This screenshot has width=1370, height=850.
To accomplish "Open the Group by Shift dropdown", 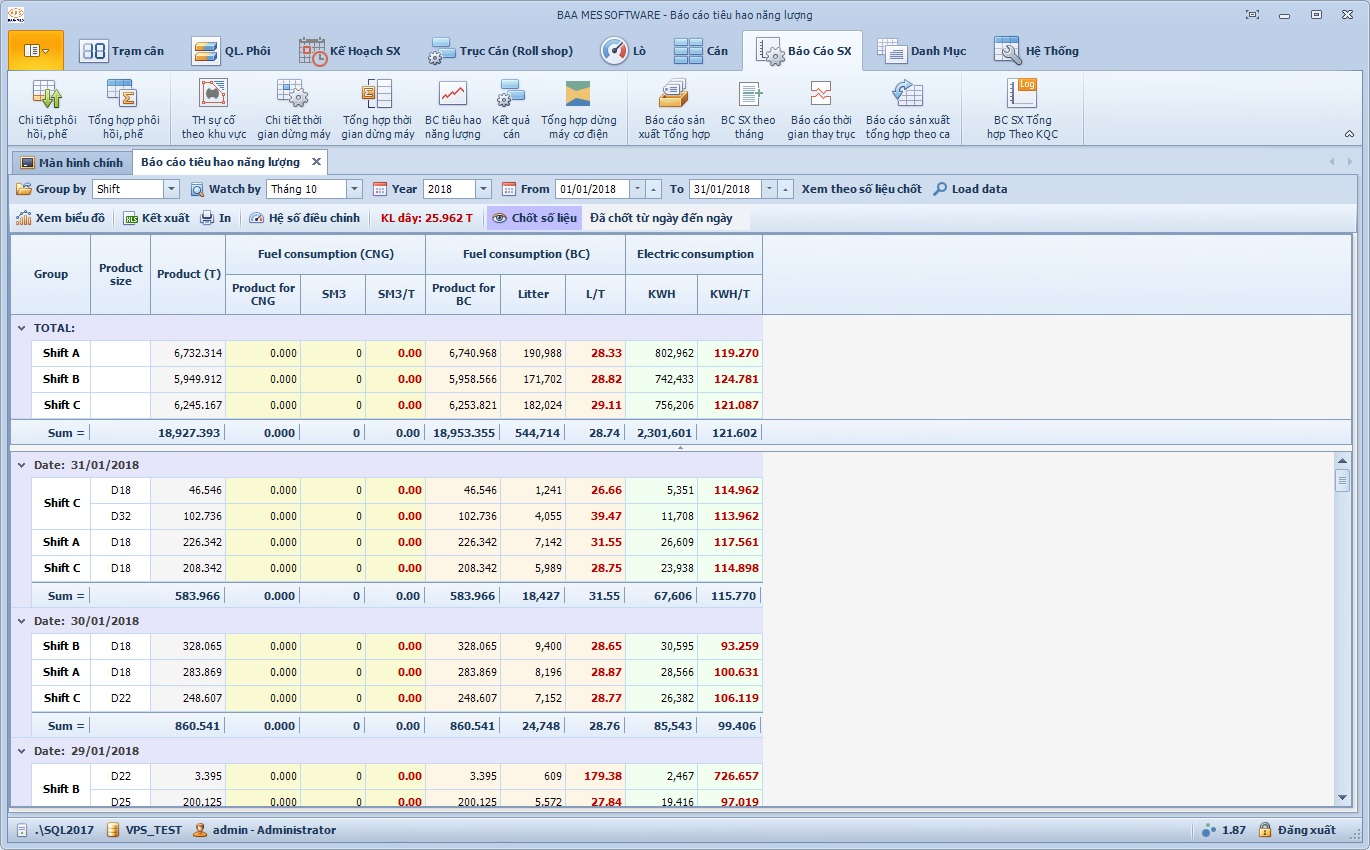I will click(171, 189).
